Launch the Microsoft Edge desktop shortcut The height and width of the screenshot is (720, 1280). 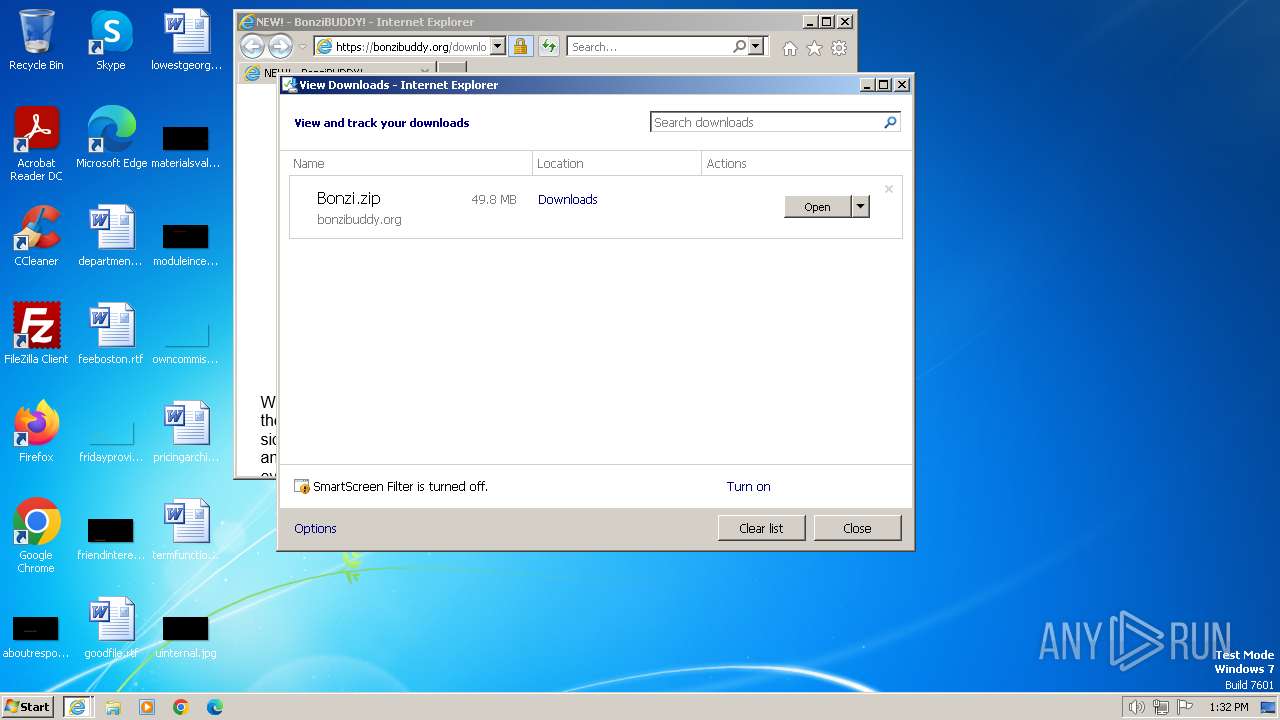pyautogui.click(x=111, y=138)
